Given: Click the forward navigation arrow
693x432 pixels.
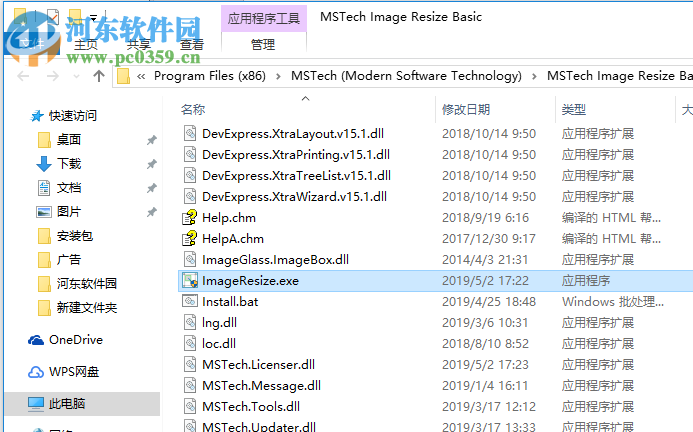Looking at the screenshot, I should tap(53, 76).
